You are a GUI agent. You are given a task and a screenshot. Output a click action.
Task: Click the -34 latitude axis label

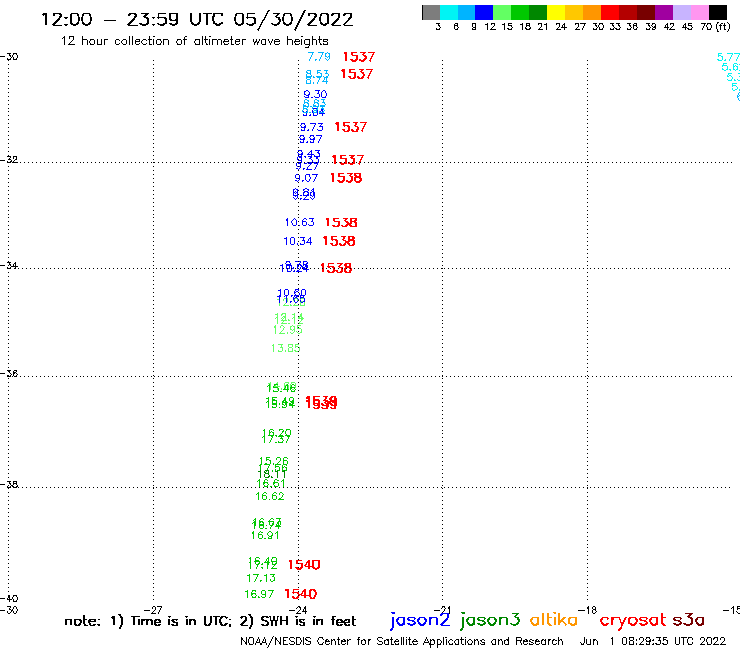[9, 265]
